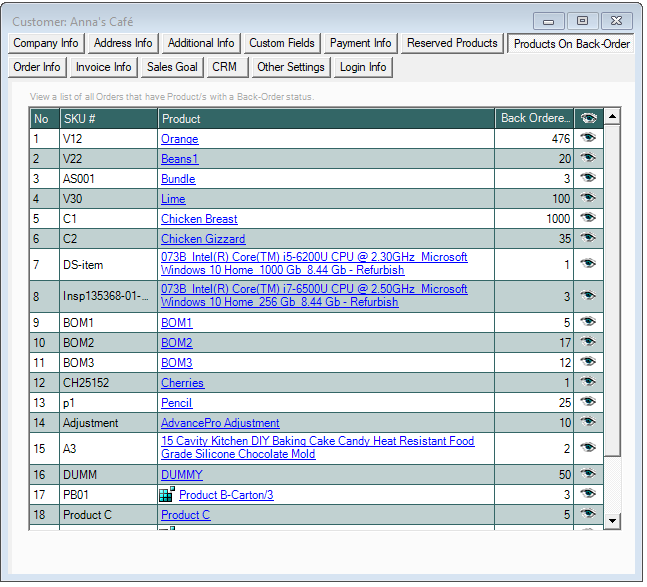Screen dimensions: 647x587
Task: Click the Beans1 product link
Action: coord(180,159)
